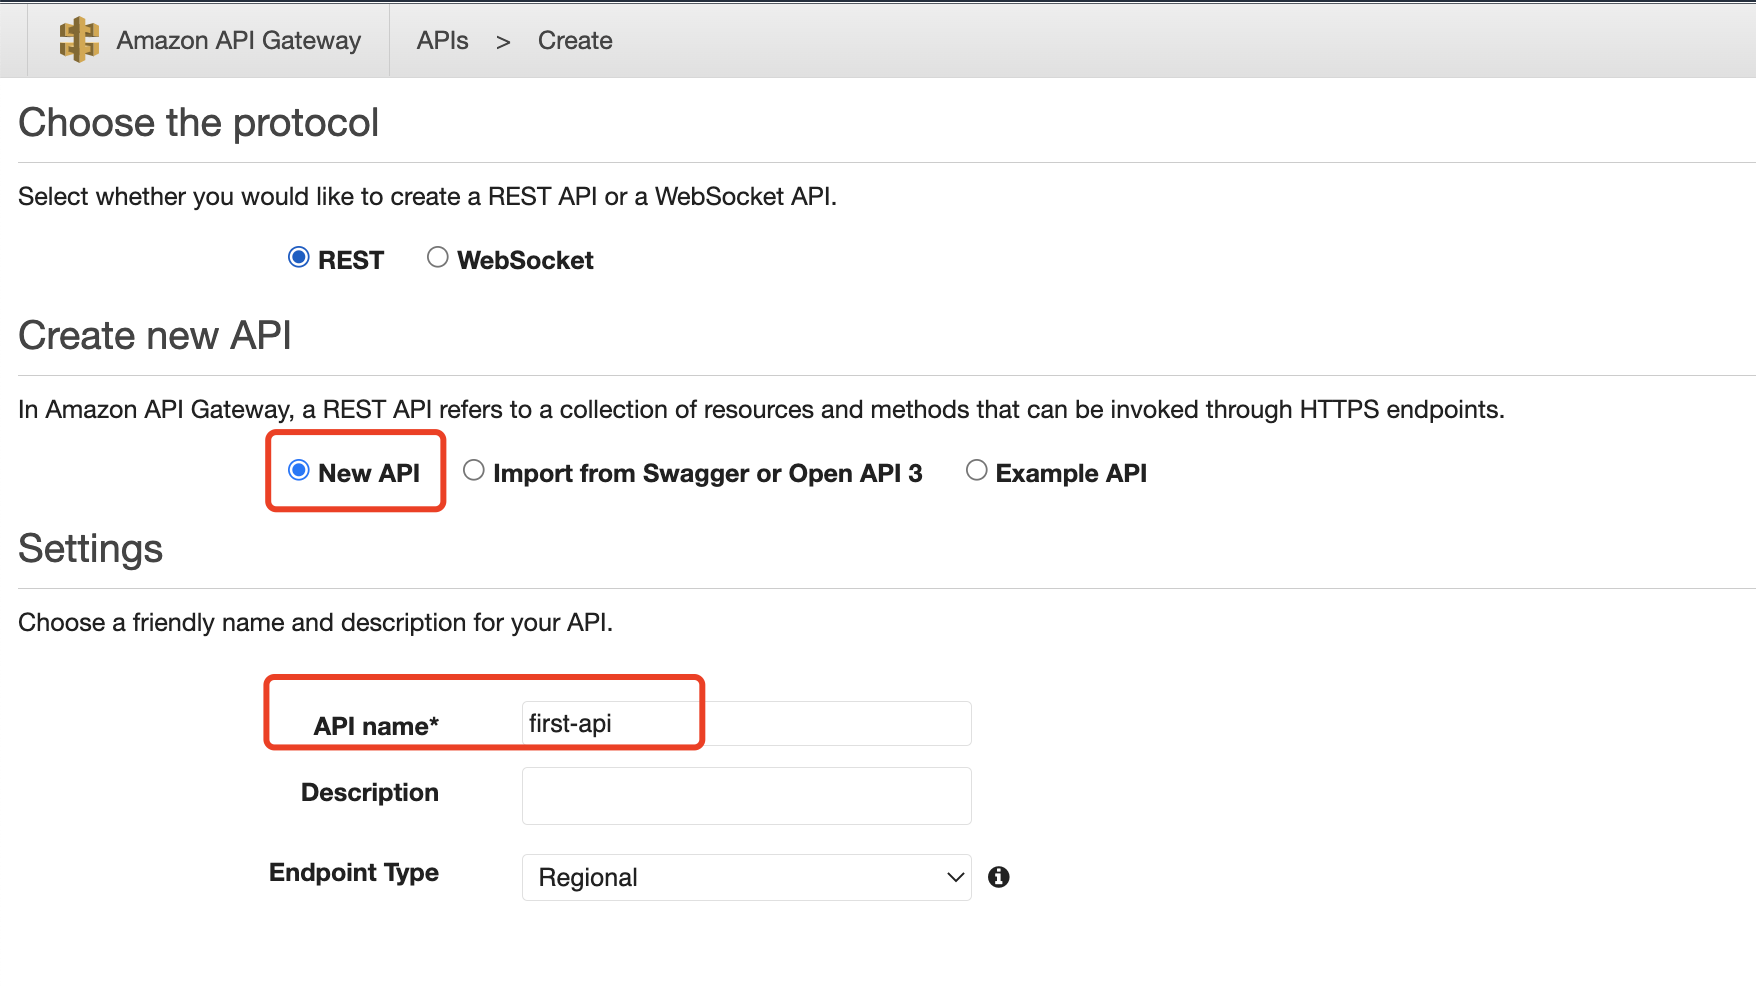Choose the New API radio option
The width and height of the screenshot is (1756, 988).
click(x=298, y=471)
